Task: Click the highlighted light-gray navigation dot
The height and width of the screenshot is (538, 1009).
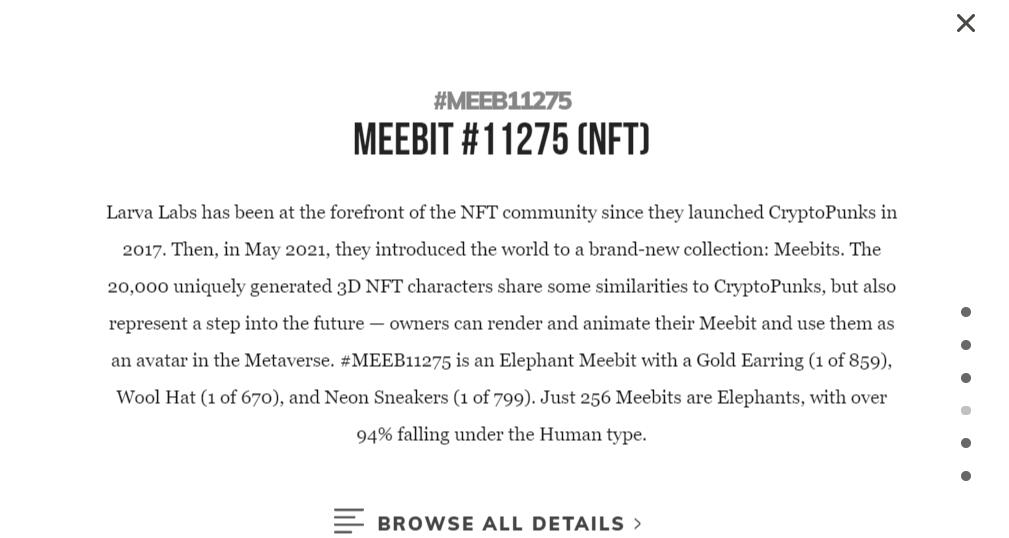Action: tap(966, 410)
